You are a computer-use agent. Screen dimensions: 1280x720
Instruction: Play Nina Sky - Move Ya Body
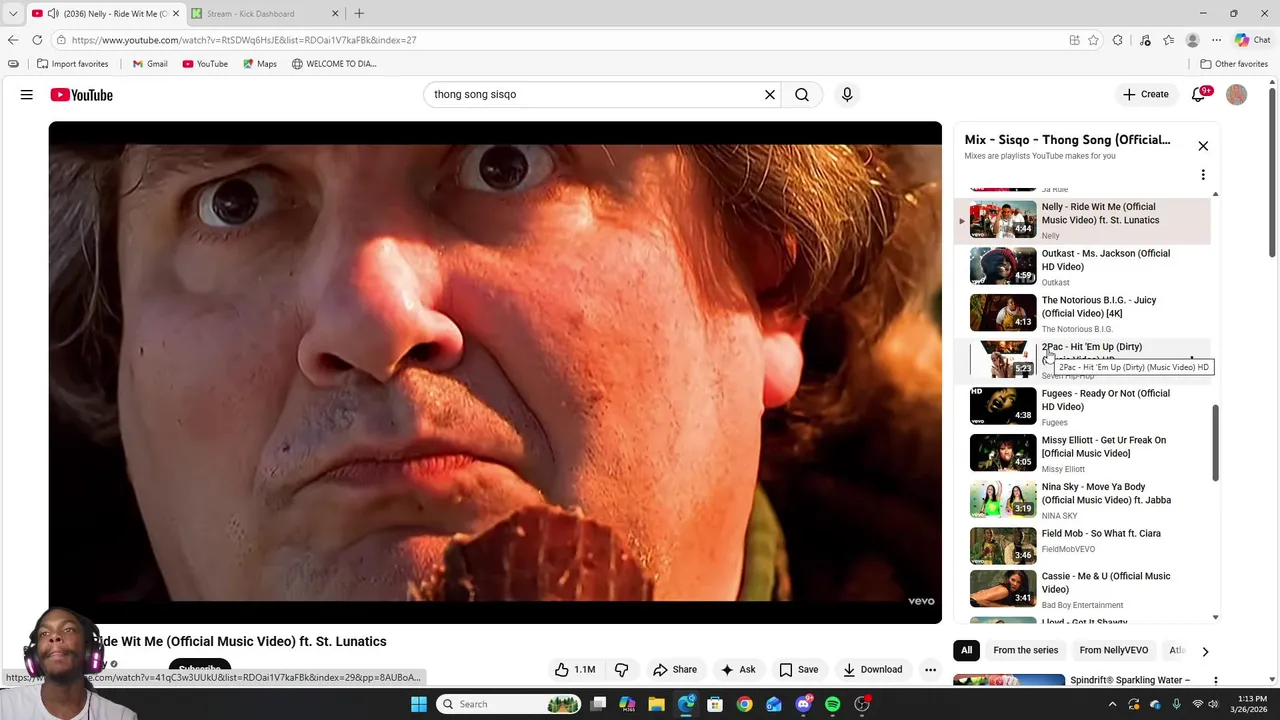click(x=1082, y=500)
